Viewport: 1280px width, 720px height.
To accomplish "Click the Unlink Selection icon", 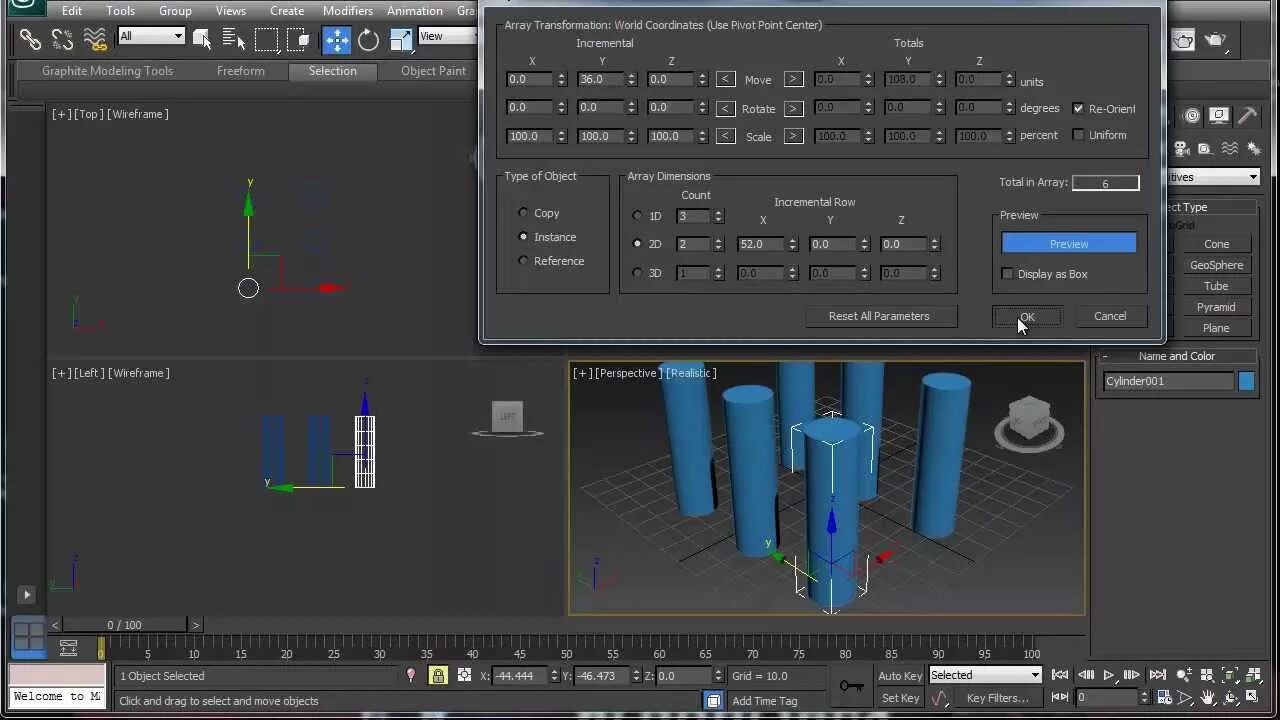I will click(x=62, y=40).
